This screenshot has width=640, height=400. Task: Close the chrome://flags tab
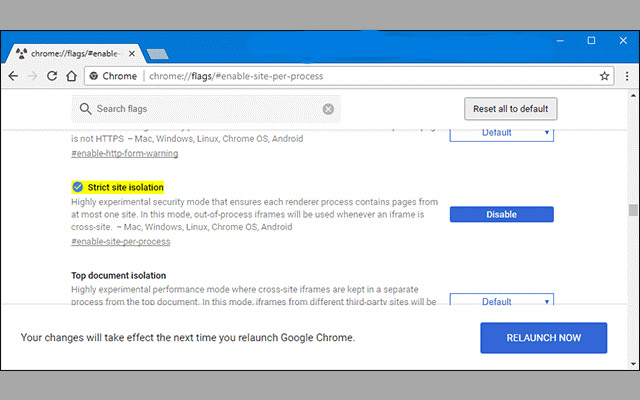[132, 53]
